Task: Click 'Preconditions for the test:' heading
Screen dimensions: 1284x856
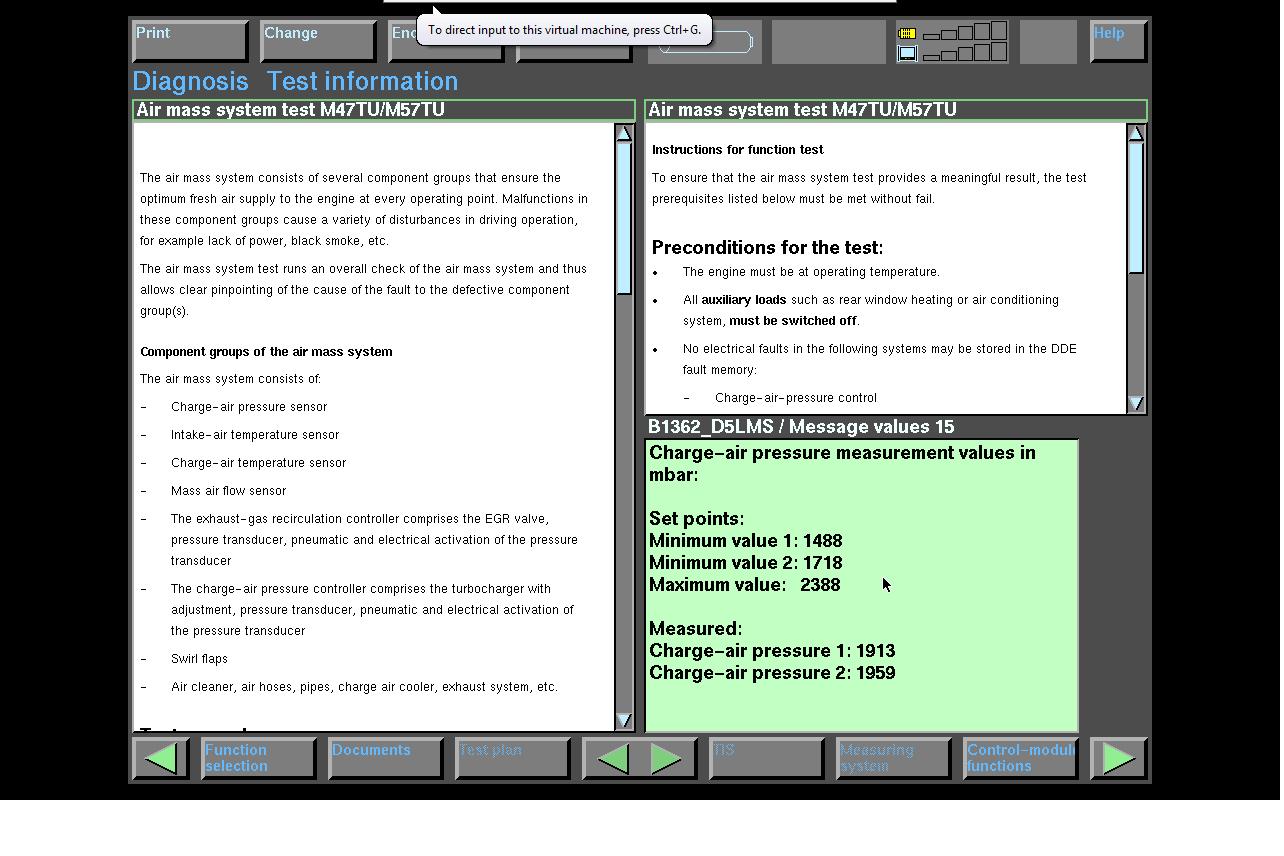Action: click(x=768, y=248)
